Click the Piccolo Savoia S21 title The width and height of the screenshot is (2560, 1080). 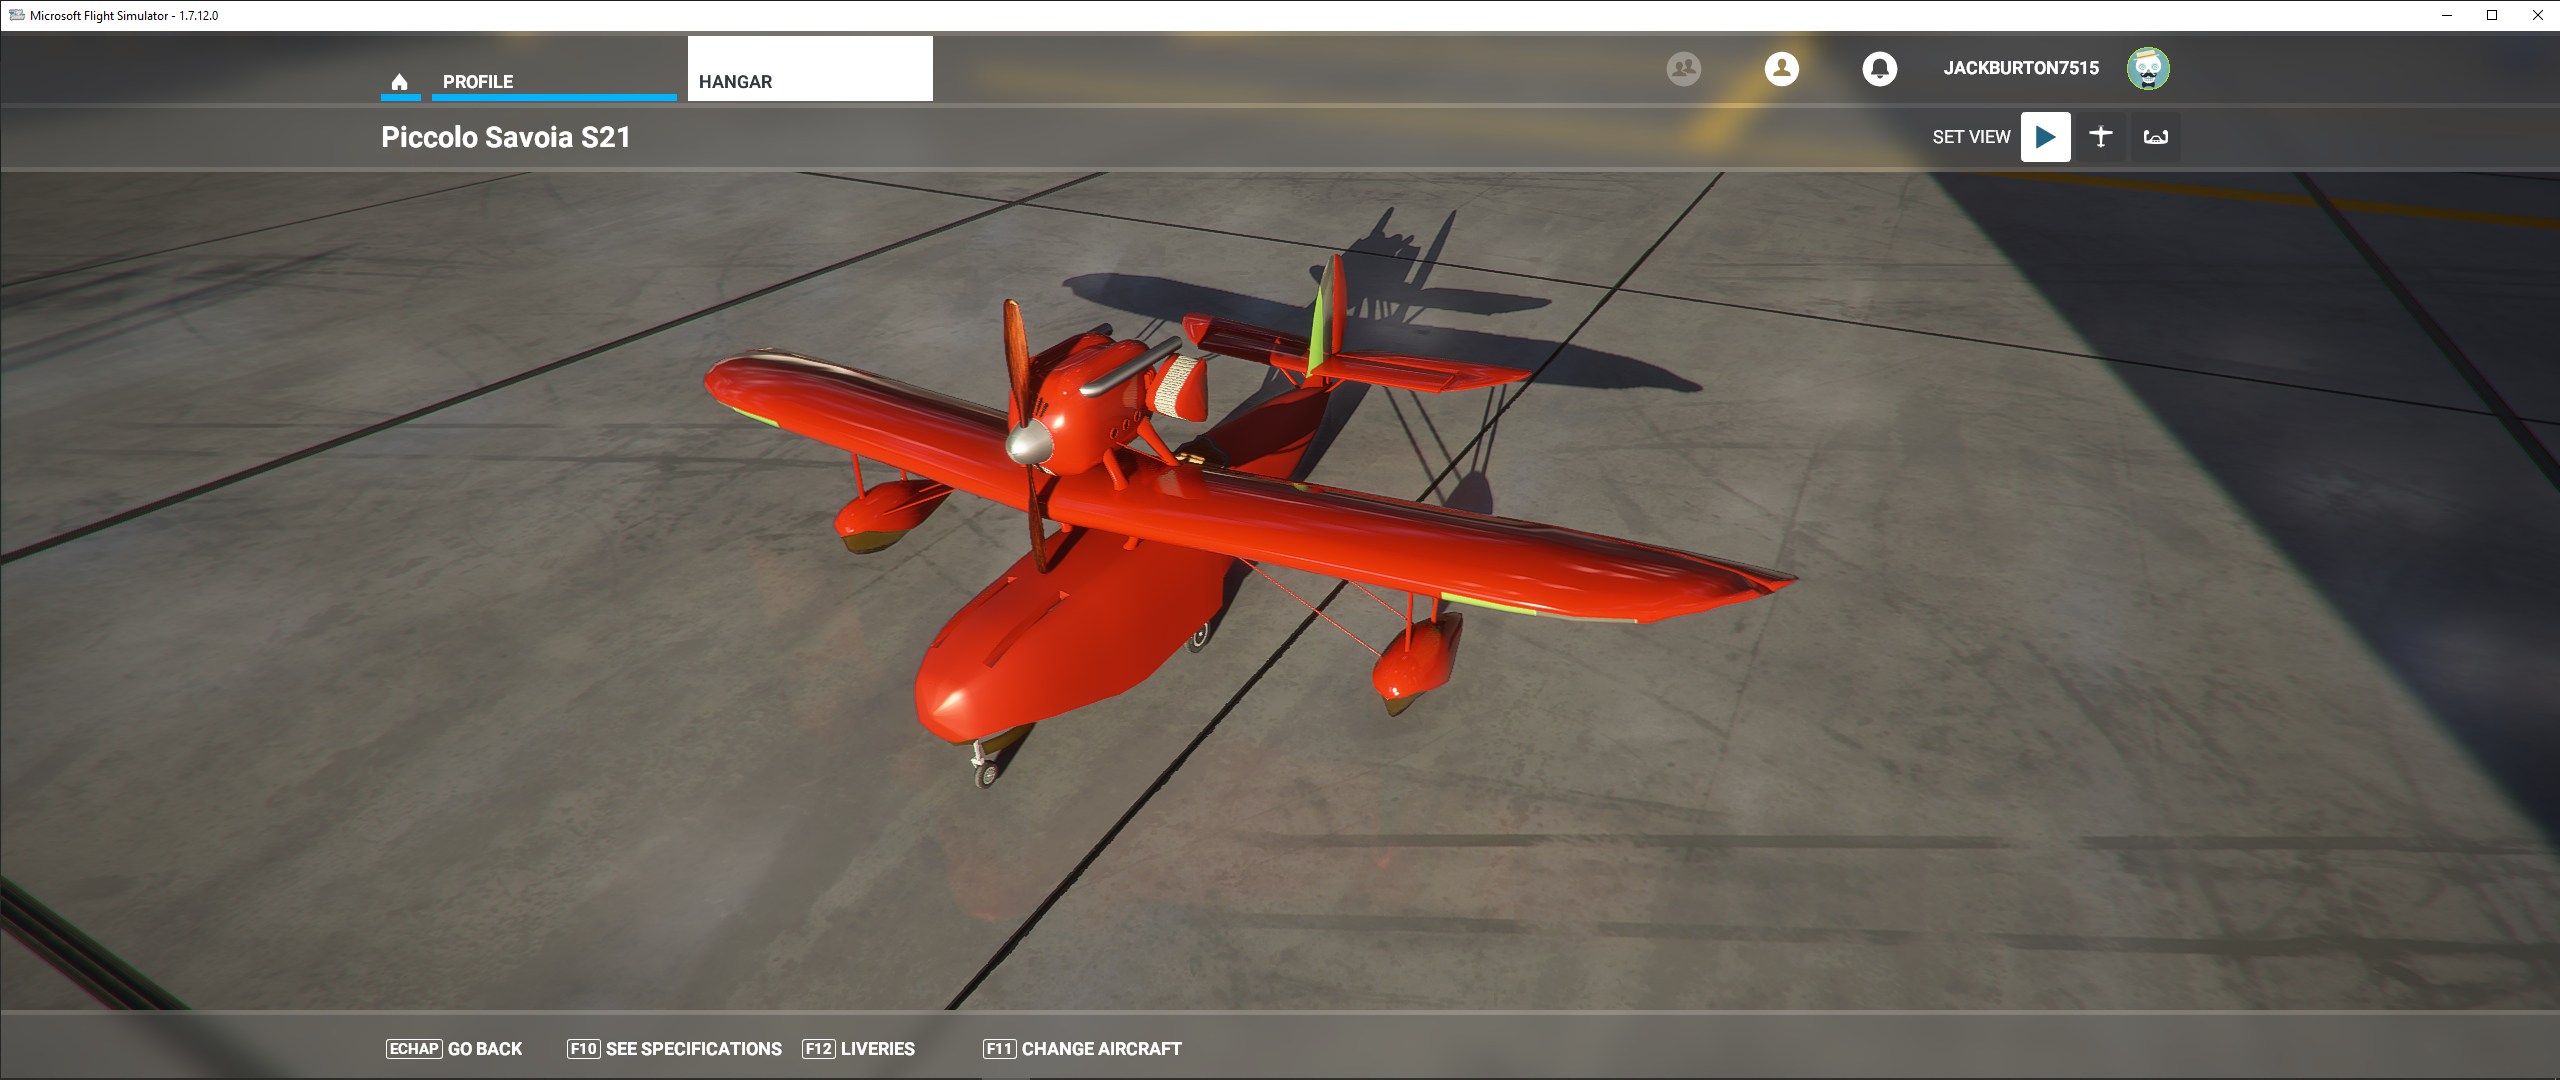click(506, 137)
